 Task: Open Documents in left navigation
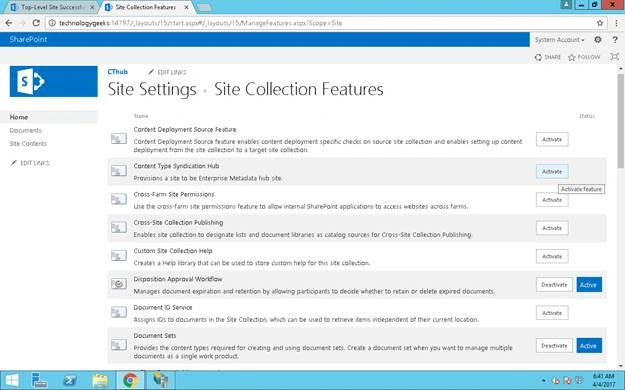pos(26,130)
